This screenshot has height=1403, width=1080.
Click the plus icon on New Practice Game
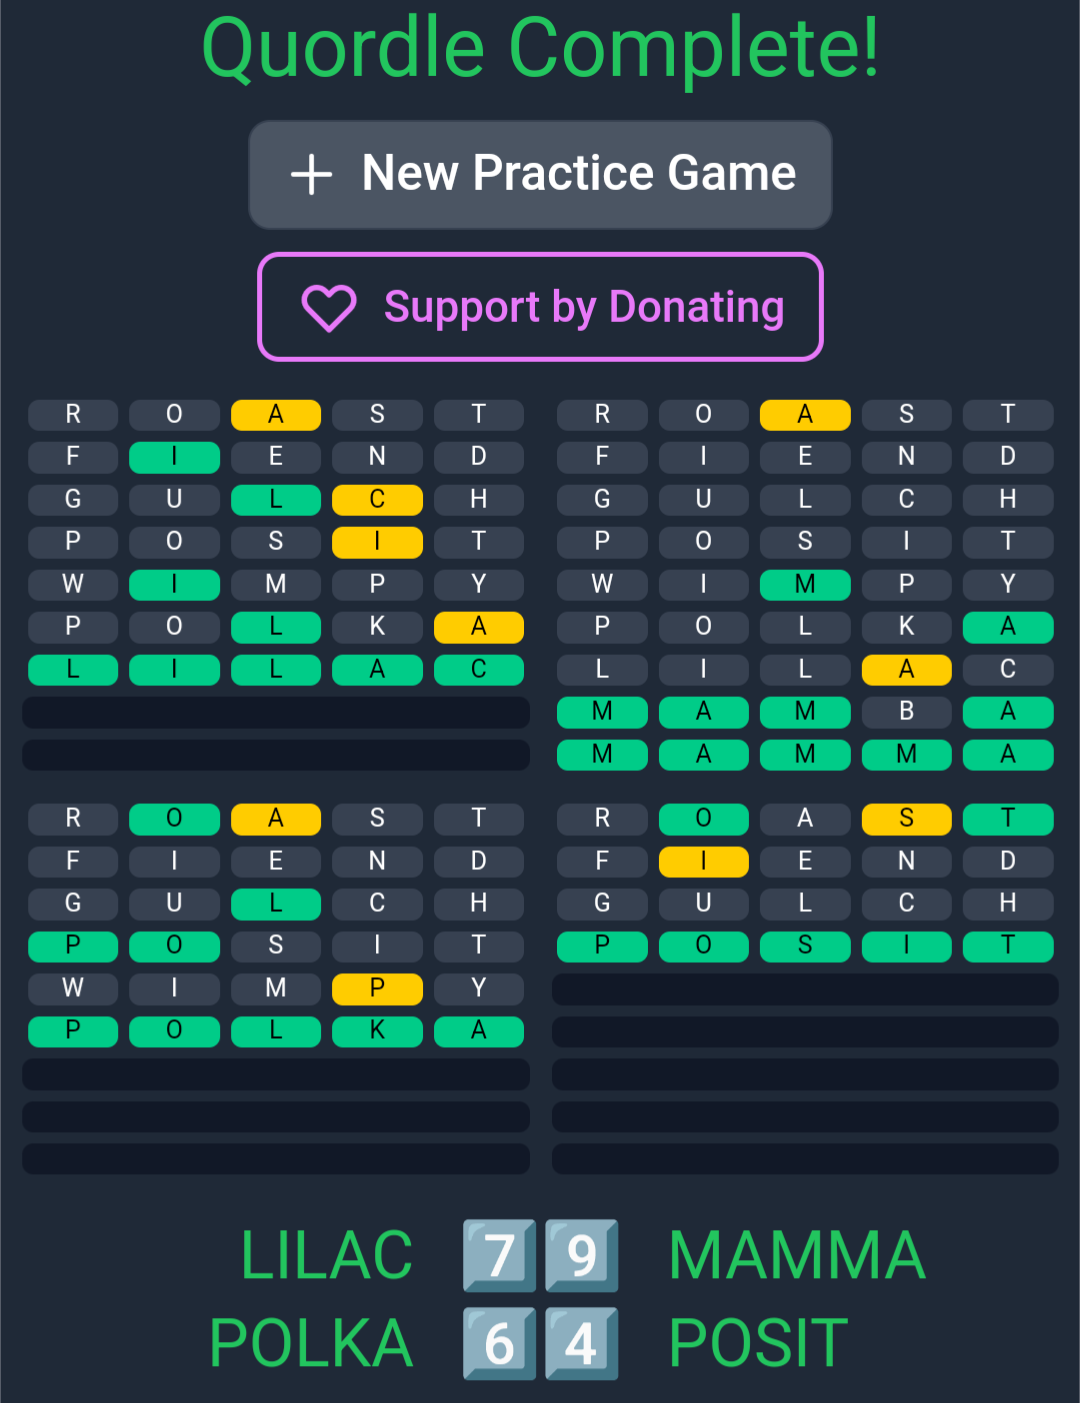(311, 174)
